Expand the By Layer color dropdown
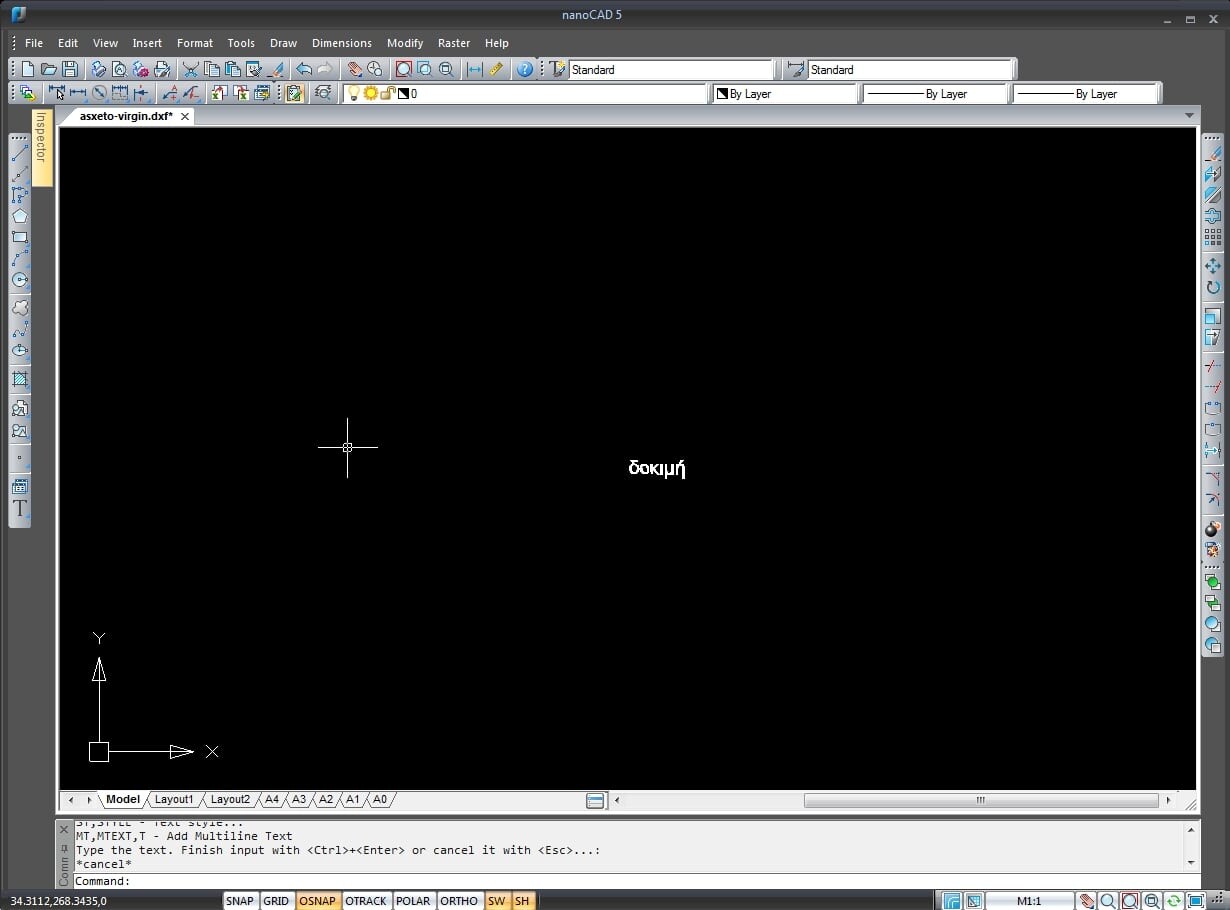Image resolution: width=1230 pixels, height=910 pixels. click(785, 94)
